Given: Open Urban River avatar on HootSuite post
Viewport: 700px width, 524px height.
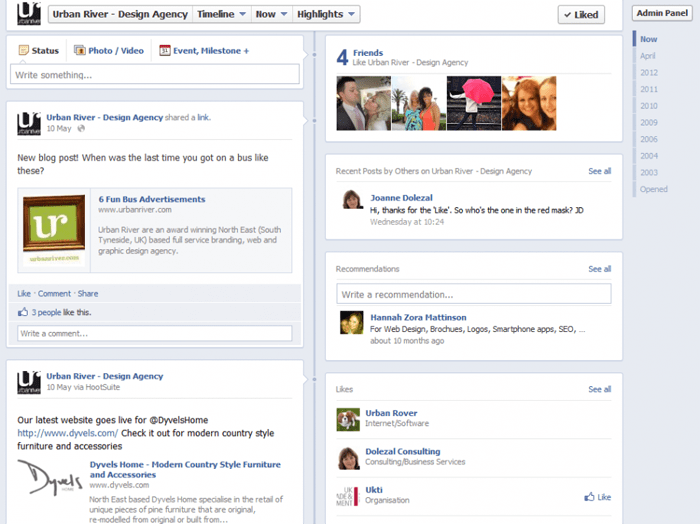Looking at the screenshot, I should coord(29,382).
